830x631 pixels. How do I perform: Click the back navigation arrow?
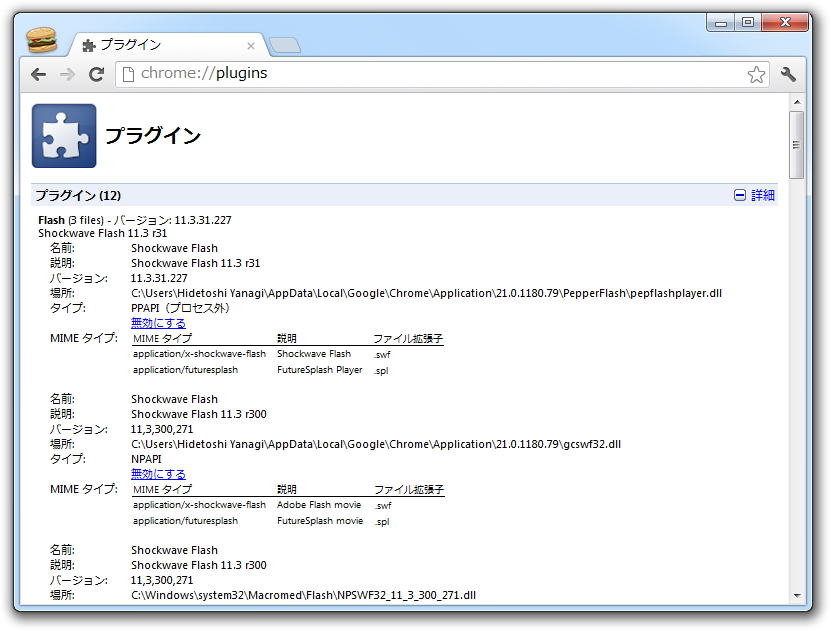point(37,73)
